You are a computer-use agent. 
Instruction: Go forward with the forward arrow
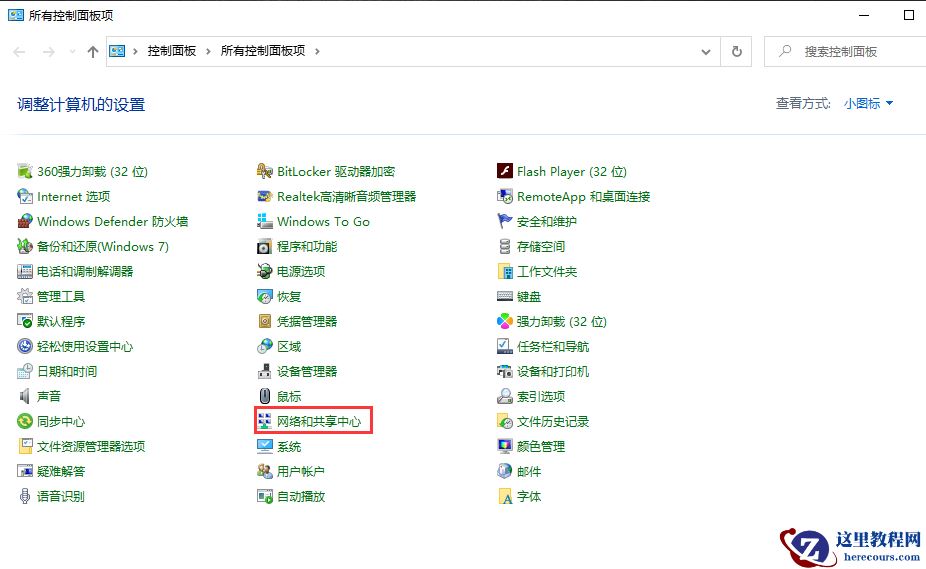tap(49, 51)
